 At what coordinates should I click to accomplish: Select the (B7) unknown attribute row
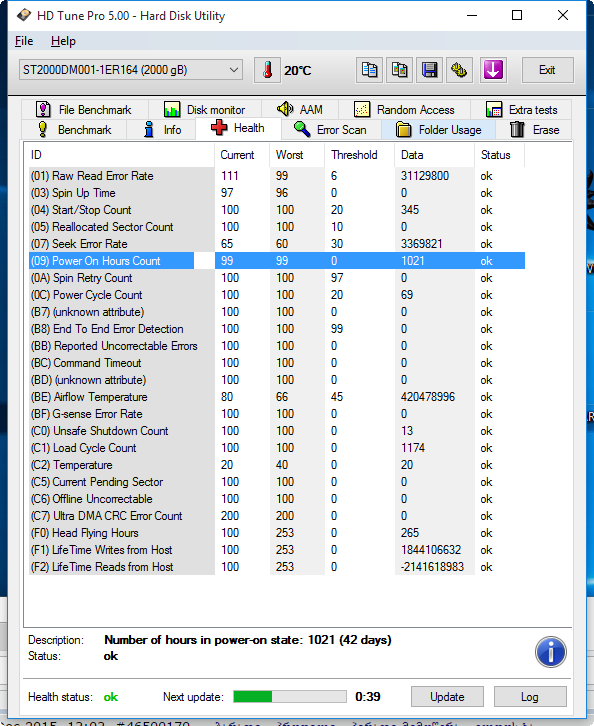tap(277, 312)
